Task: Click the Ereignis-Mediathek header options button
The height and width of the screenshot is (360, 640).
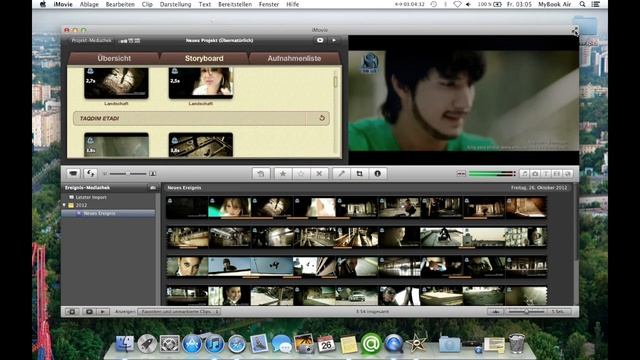Action: [x=153, y=188]
